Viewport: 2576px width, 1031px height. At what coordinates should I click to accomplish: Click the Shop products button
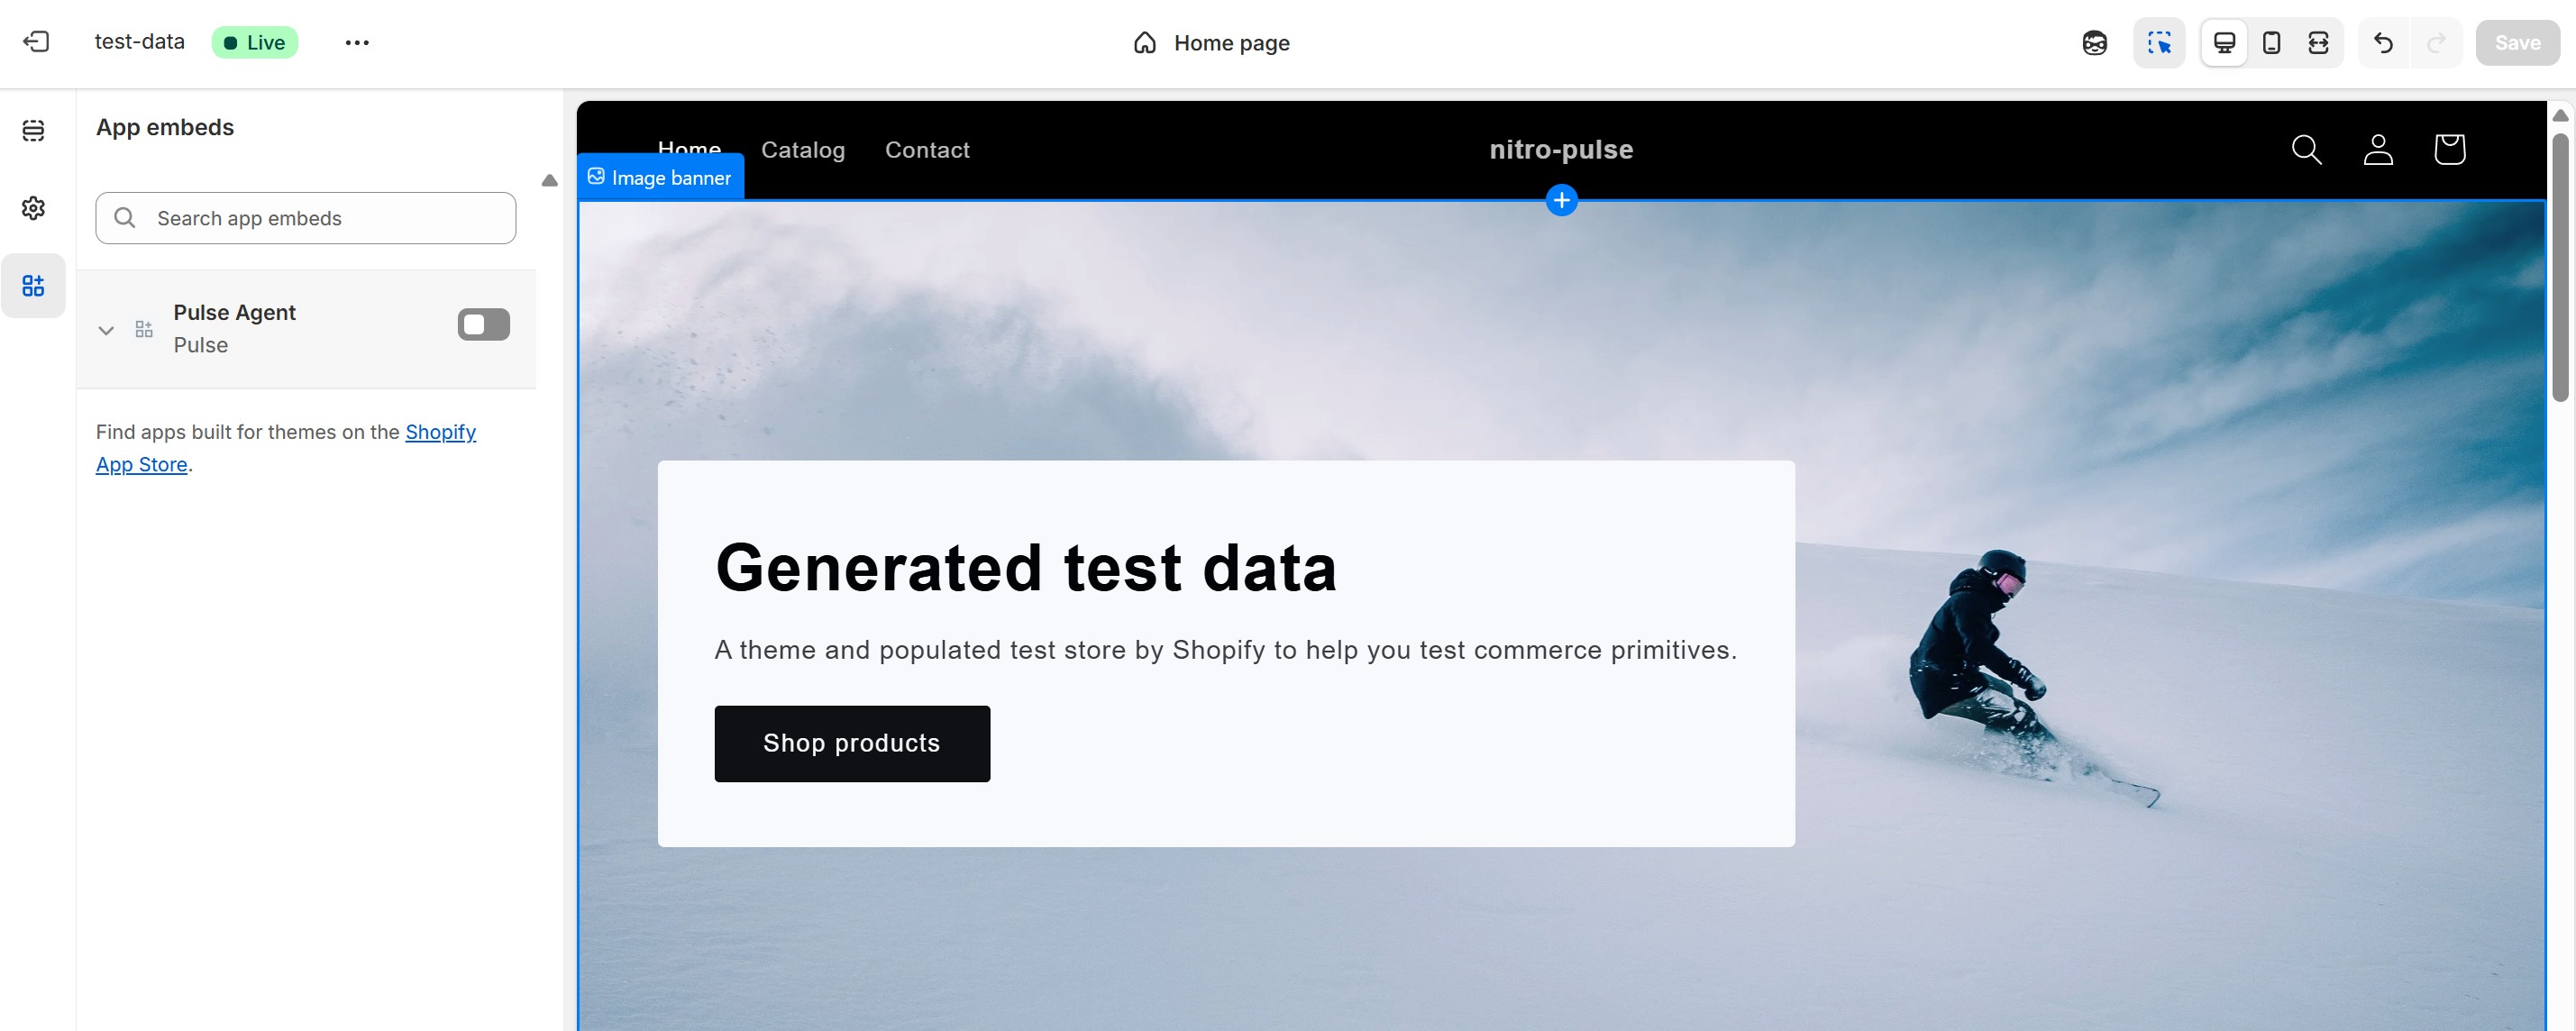[851, 743]
